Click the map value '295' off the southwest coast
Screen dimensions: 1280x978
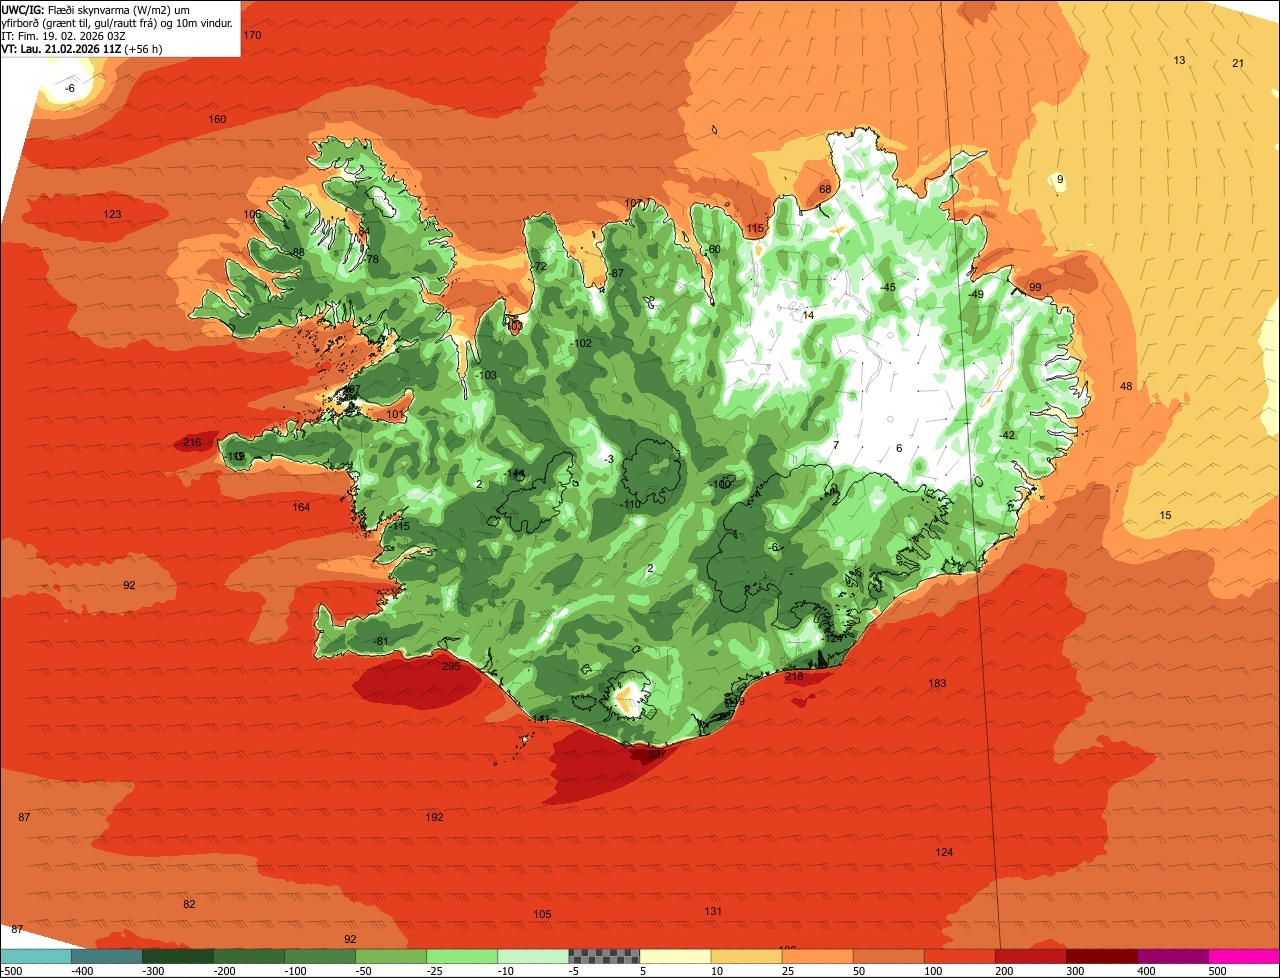(x=451, y=665)
